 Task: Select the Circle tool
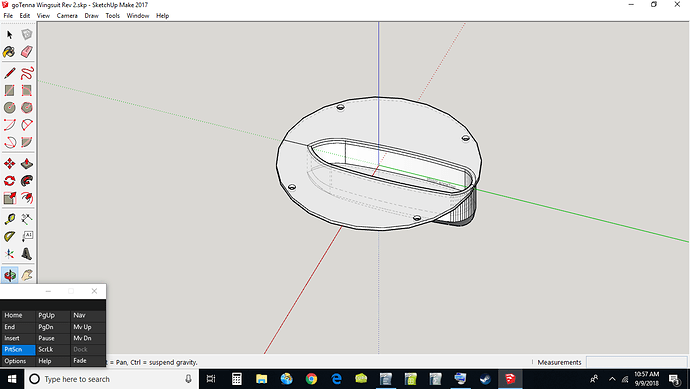pyautogui.click(x=10, y=107)
